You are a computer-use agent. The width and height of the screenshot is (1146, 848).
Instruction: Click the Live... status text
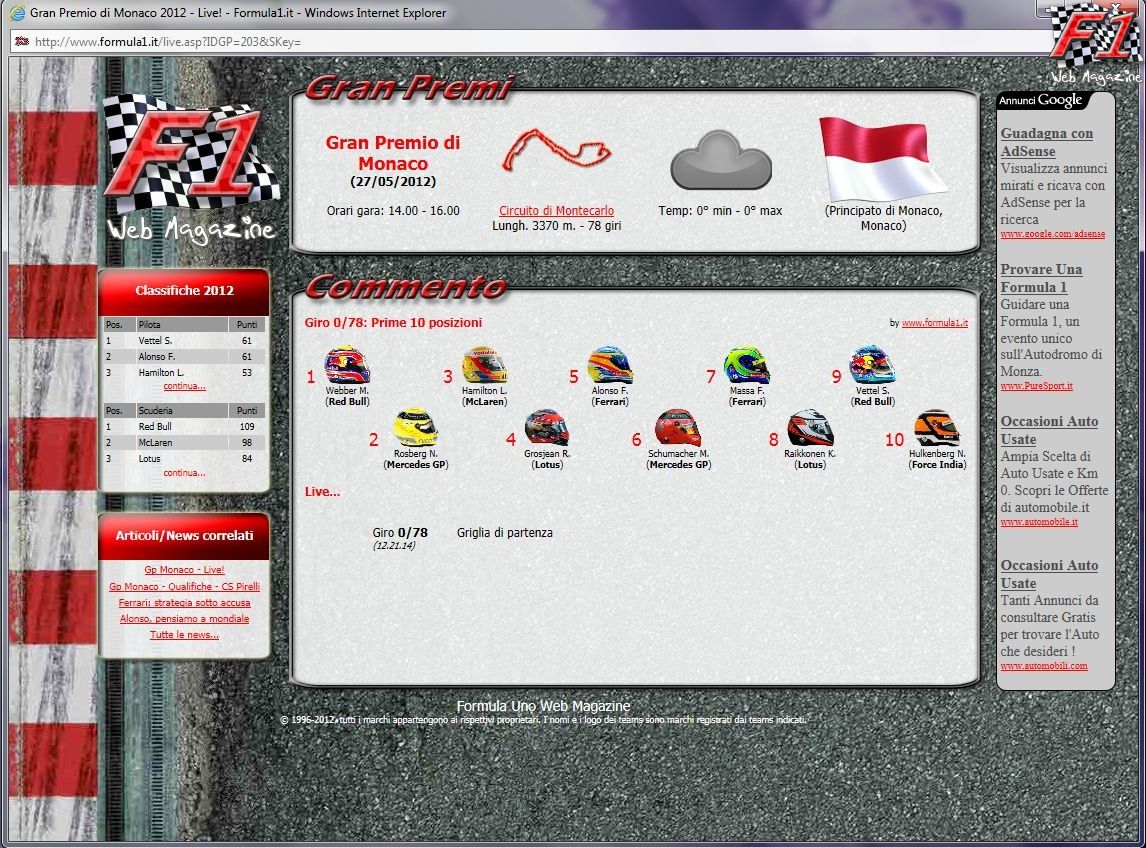(x=322, y=491)
